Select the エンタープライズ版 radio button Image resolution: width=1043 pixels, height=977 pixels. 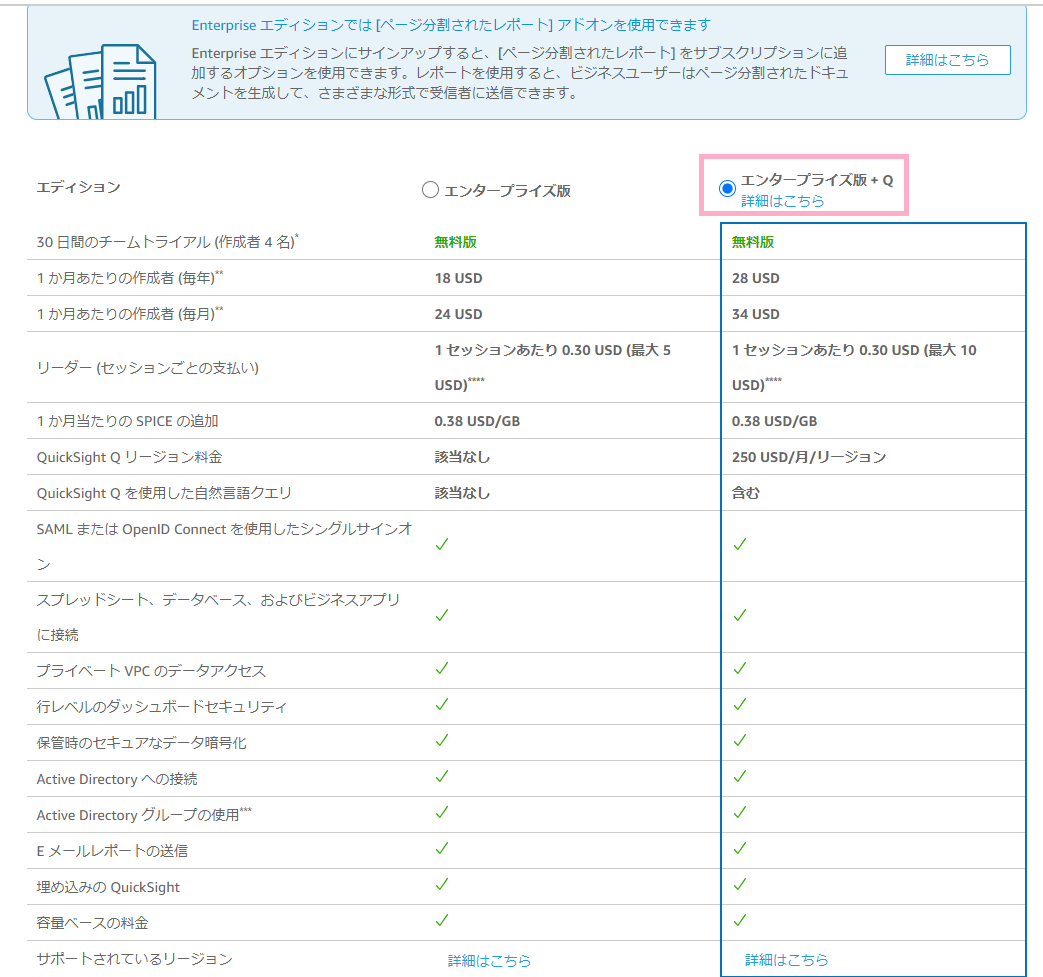(x=430, y=190)
